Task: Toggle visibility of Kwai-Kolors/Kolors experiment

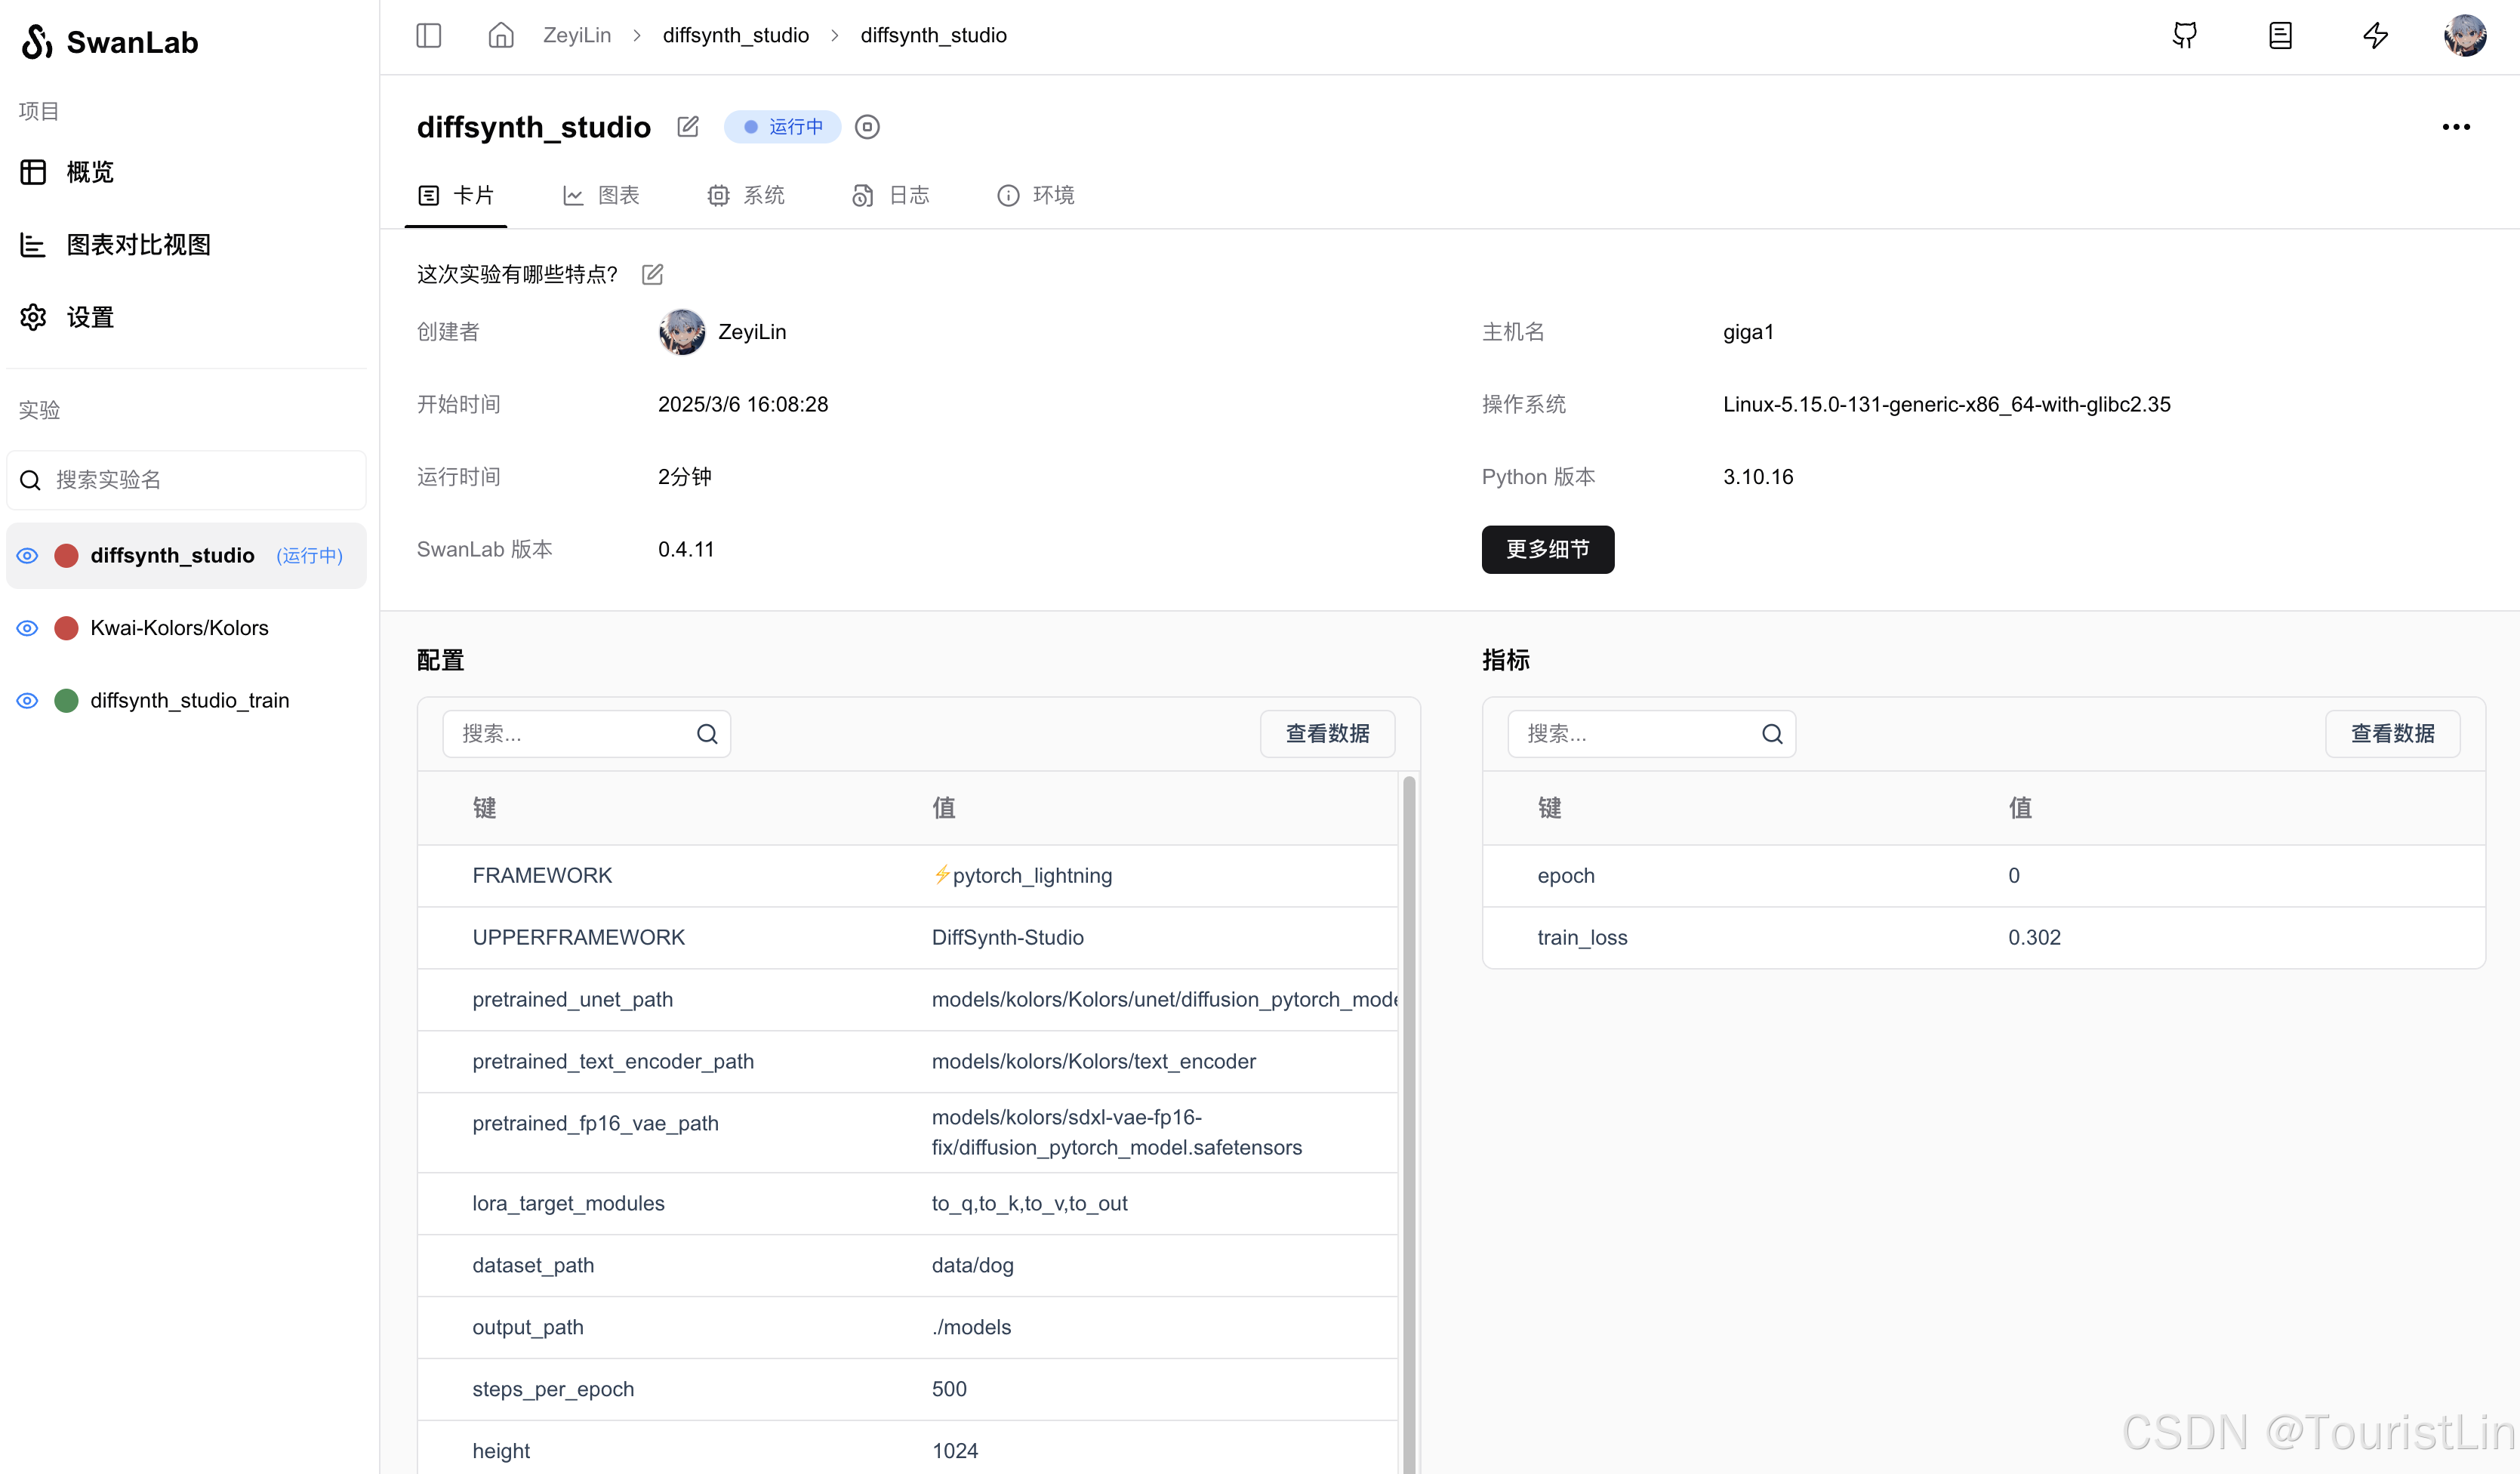Action: [x=28, y=628]
